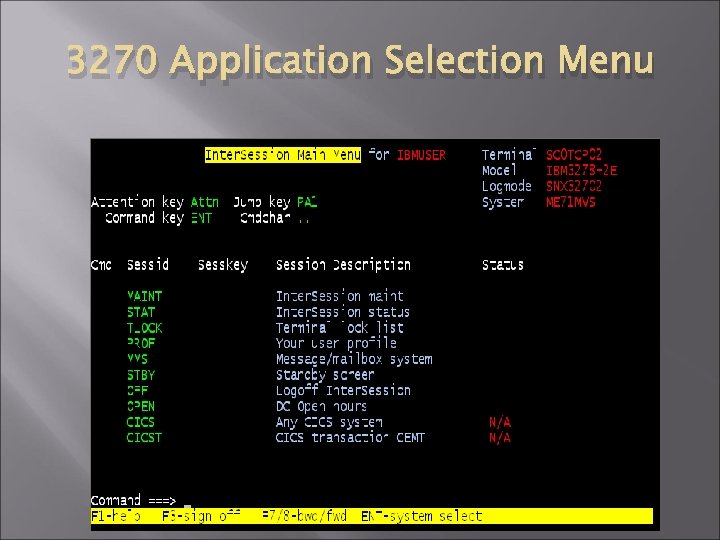Click the InterSession maint description
This screenshot has width=720, height=540.
coord(340,296)
